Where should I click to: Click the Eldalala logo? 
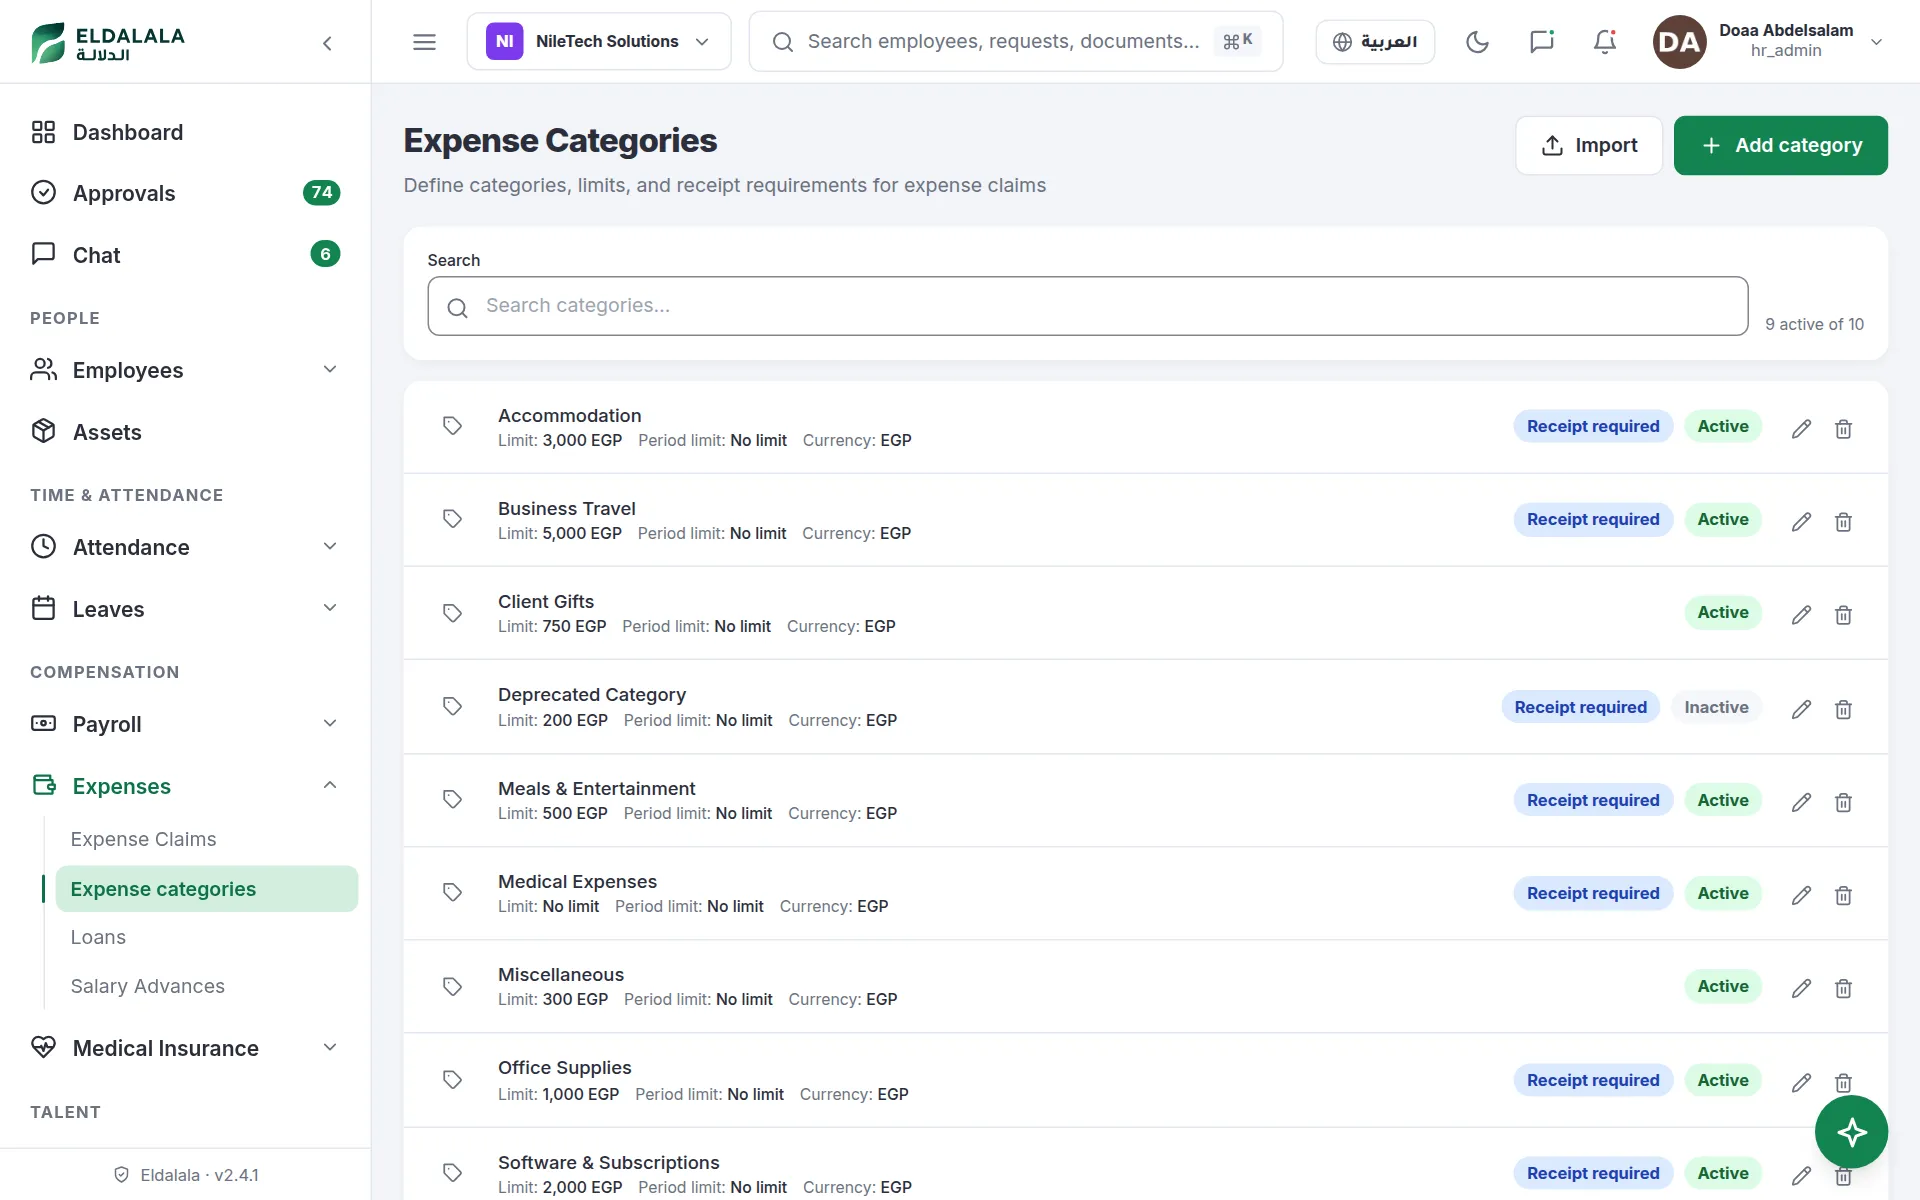click(108, 43)
